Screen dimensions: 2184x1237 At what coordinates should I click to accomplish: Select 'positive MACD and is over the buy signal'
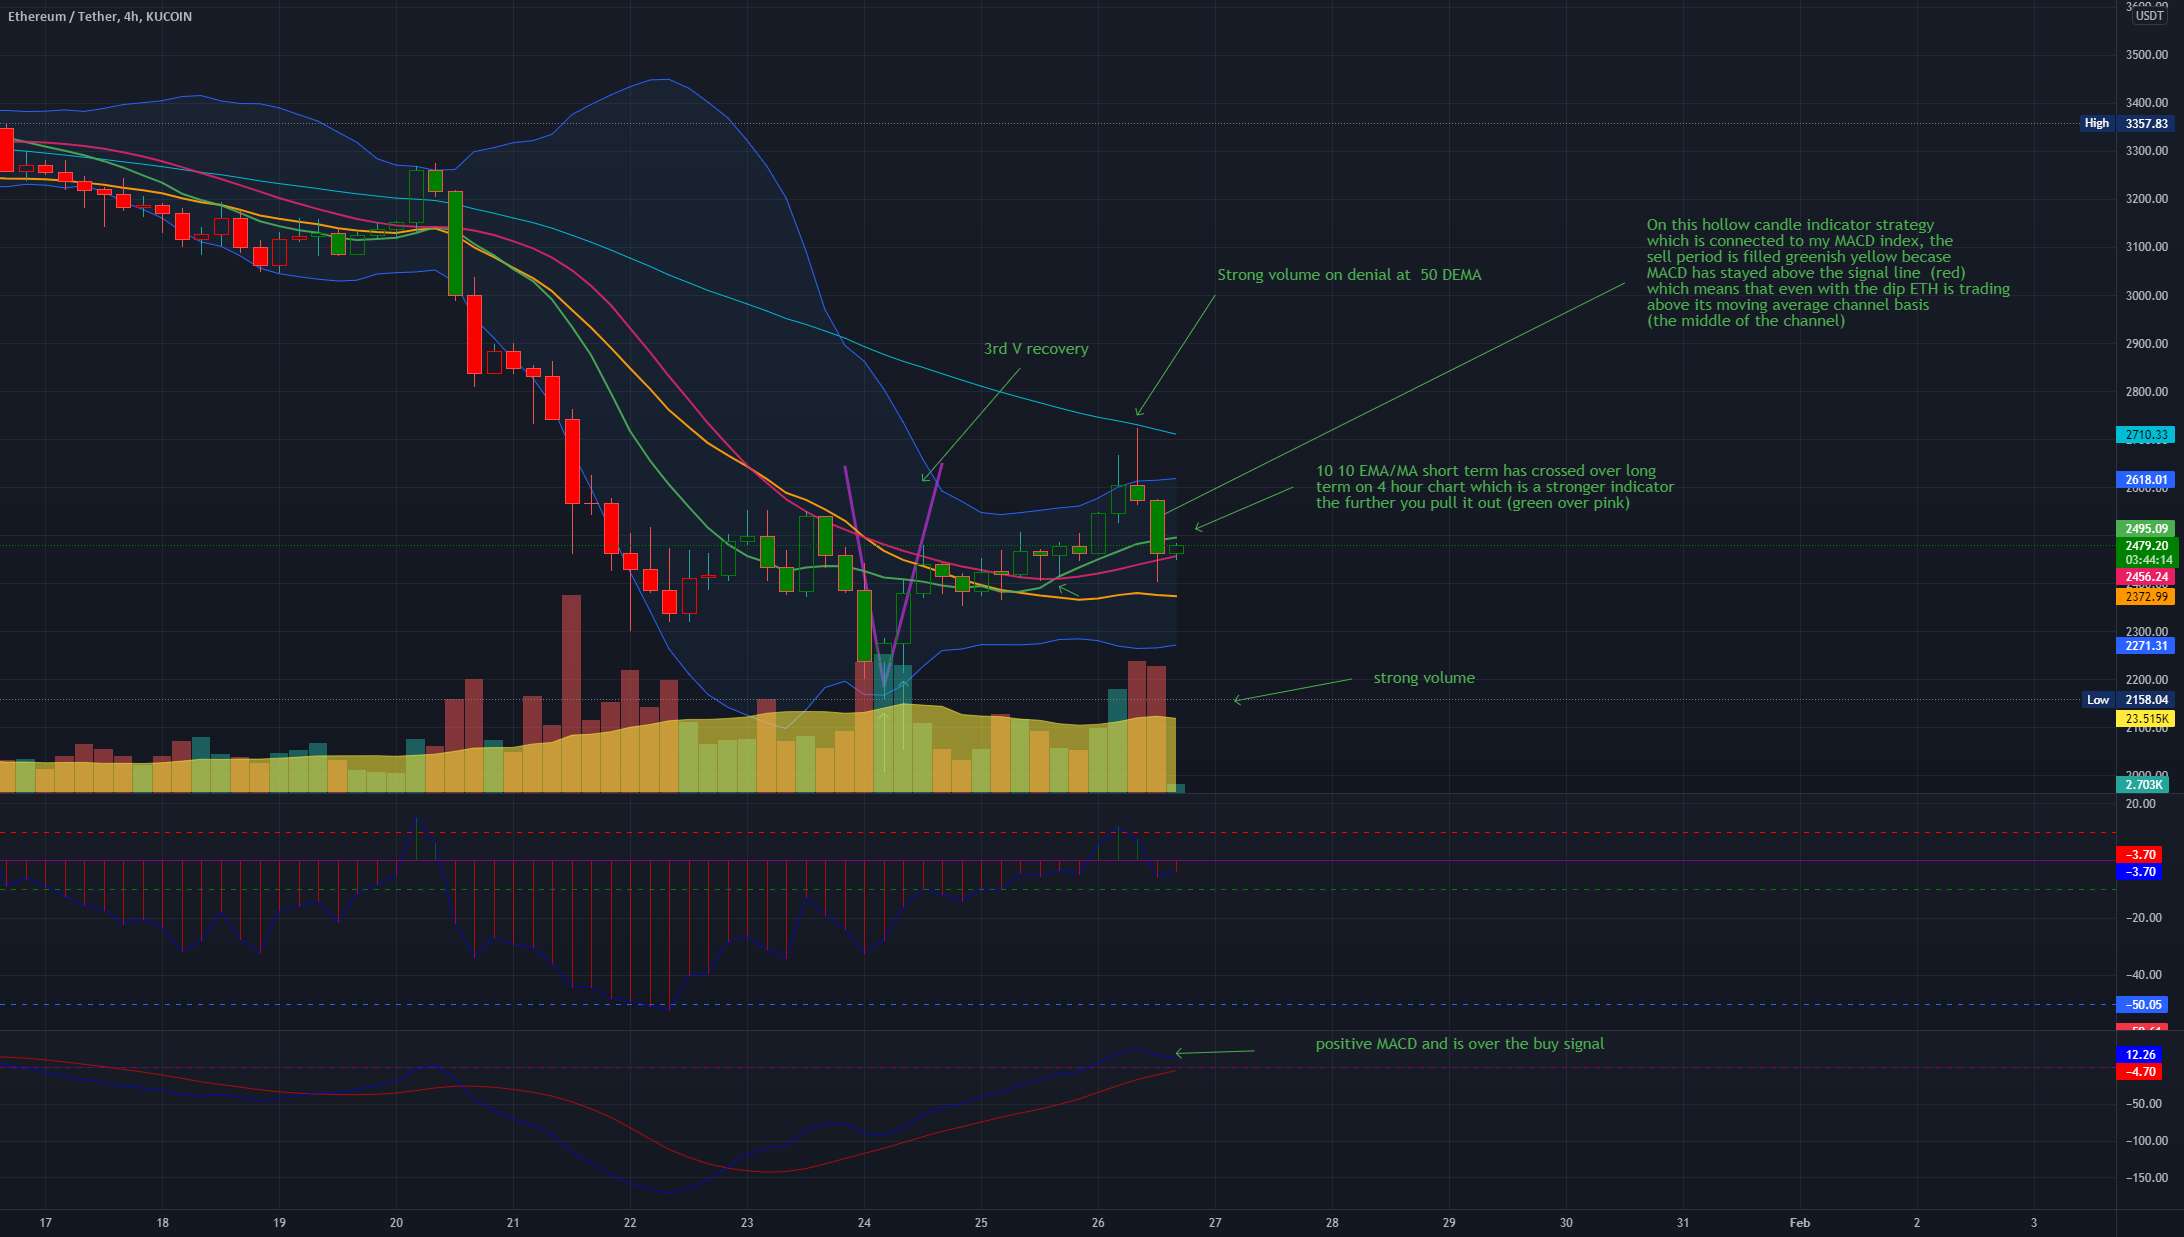(x=1459, y=1044)
